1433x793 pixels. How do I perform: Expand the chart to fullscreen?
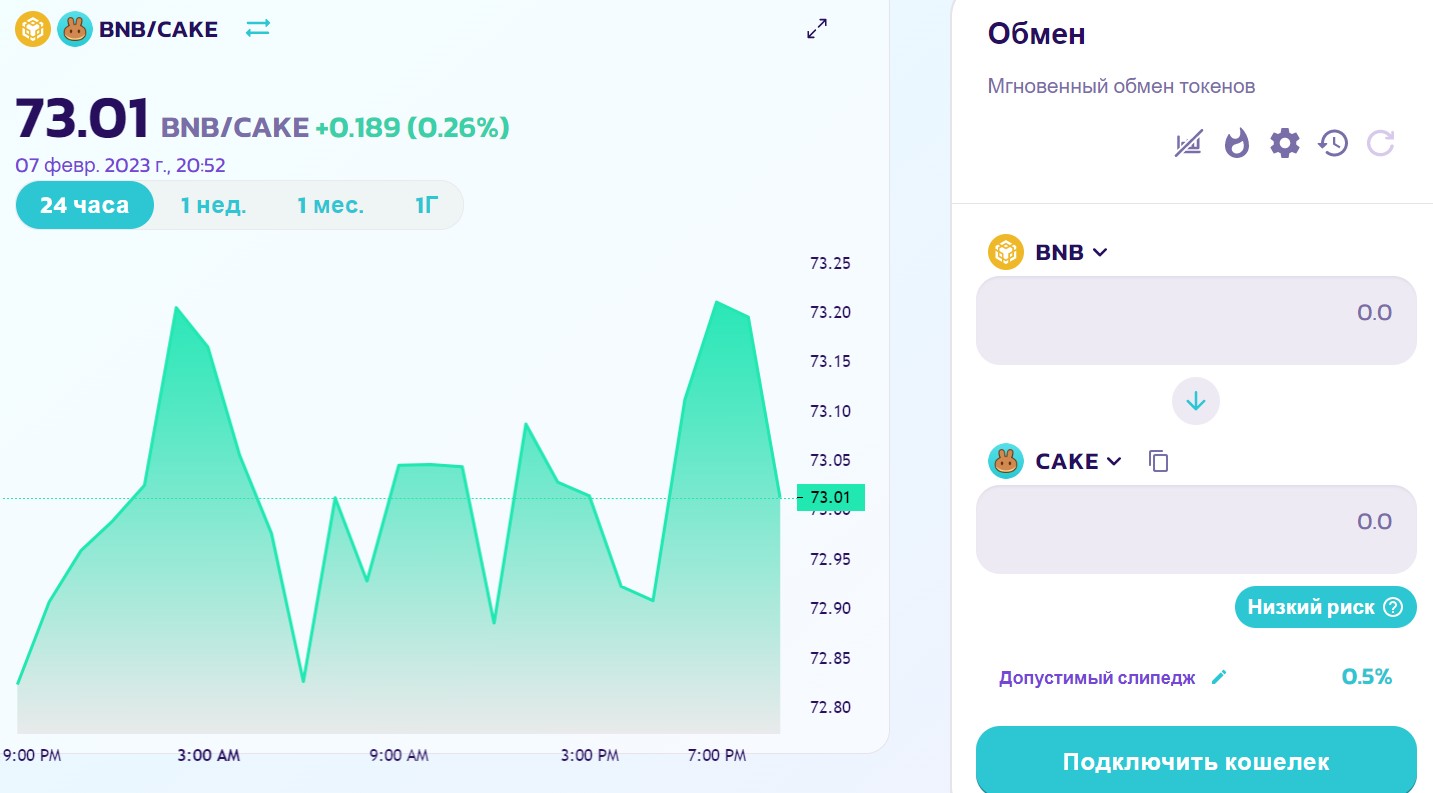point(817,29)
